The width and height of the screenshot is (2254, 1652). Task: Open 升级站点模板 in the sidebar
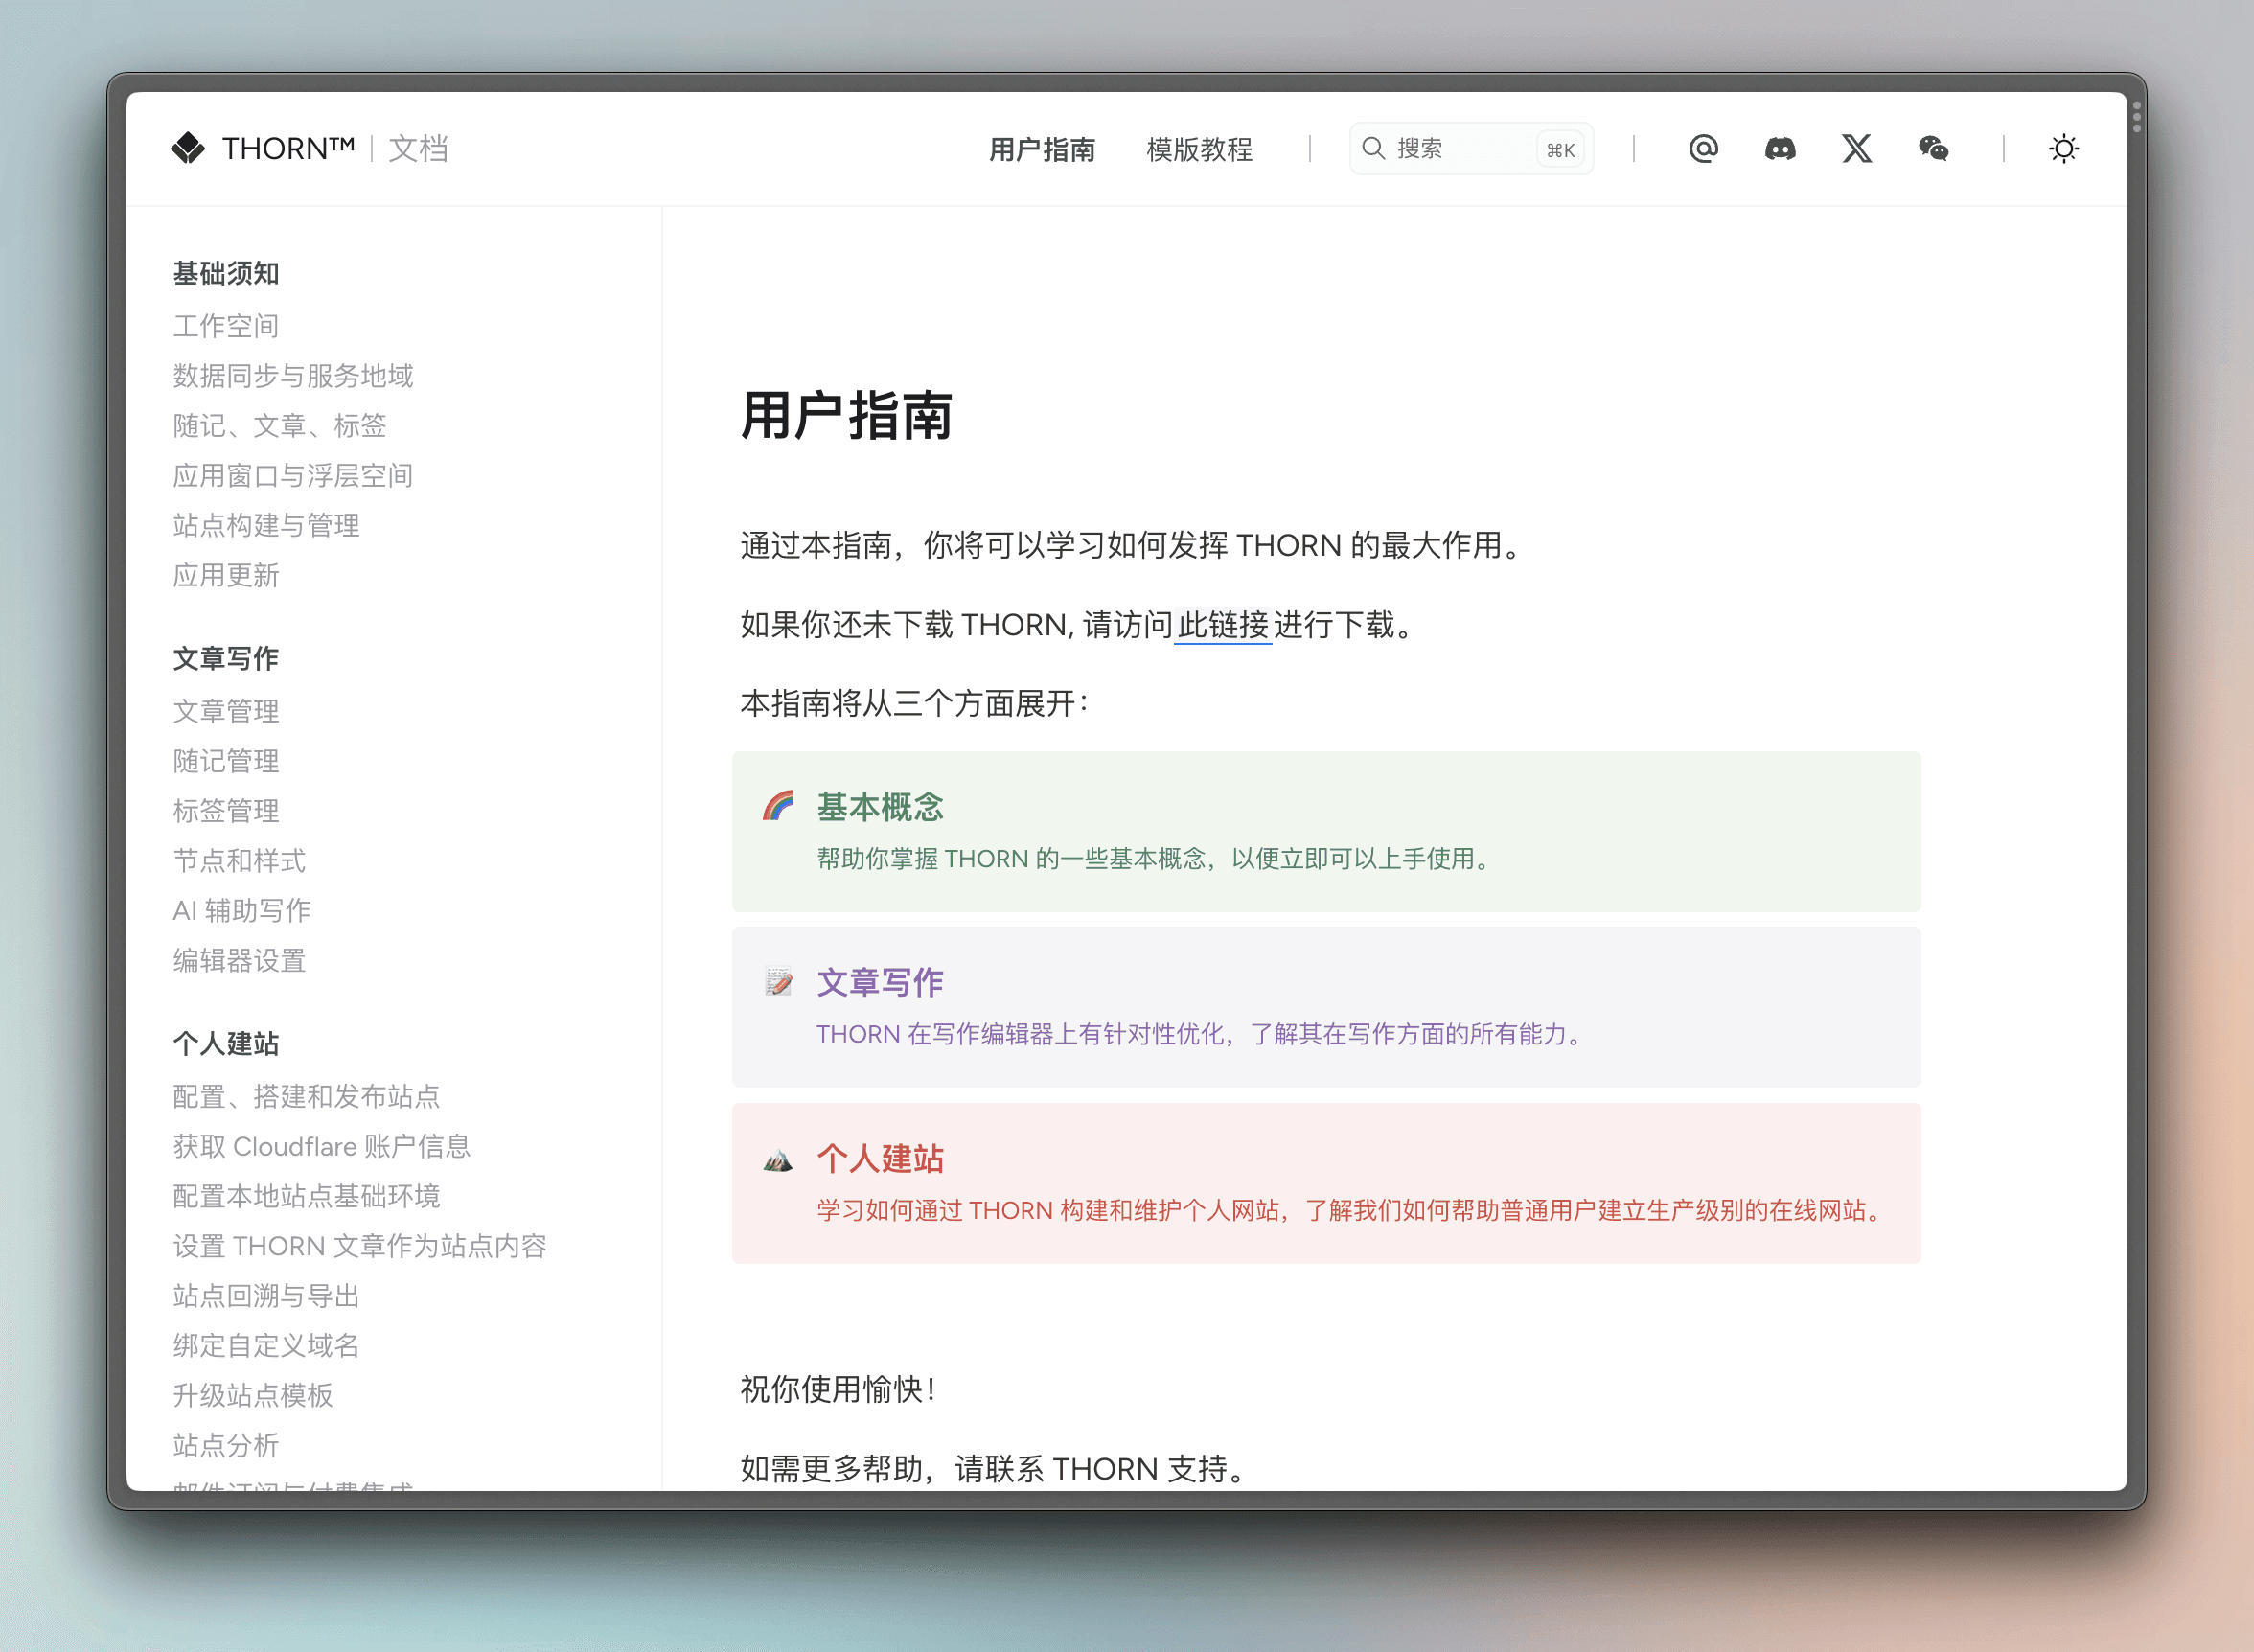tap(253, 1396)
